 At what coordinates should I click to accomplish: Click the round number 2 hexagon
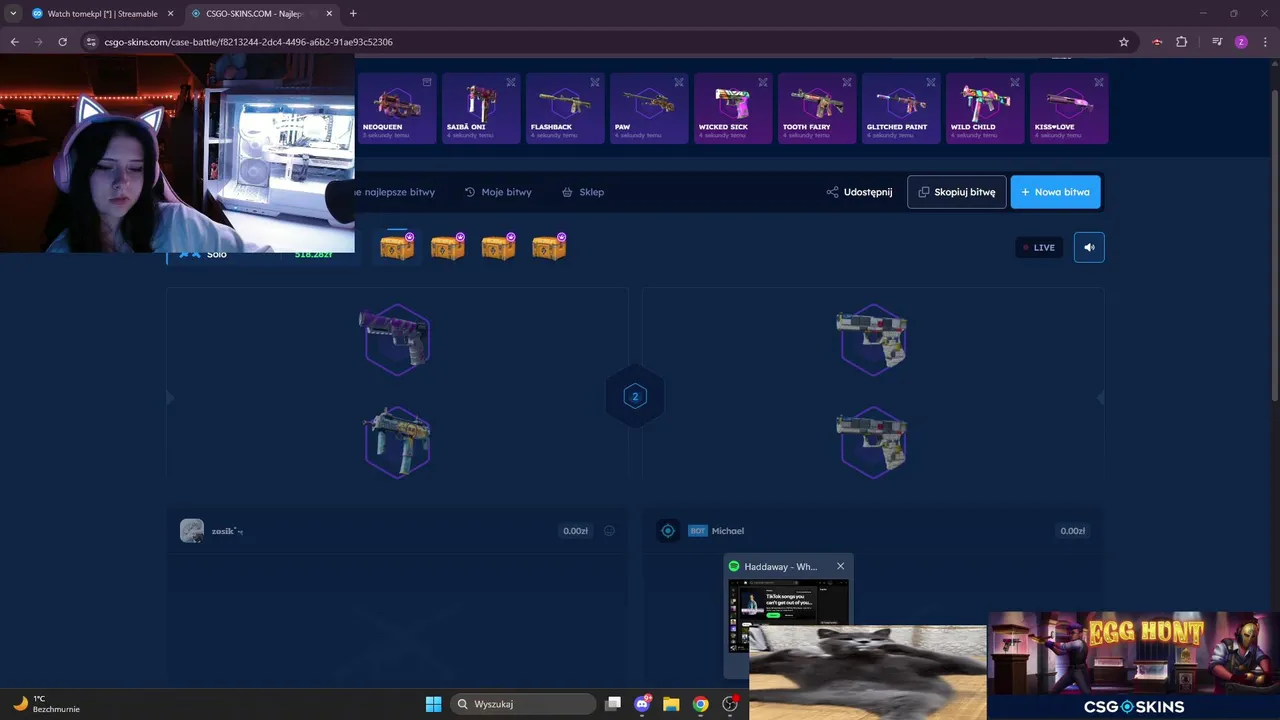click(634, 397)
